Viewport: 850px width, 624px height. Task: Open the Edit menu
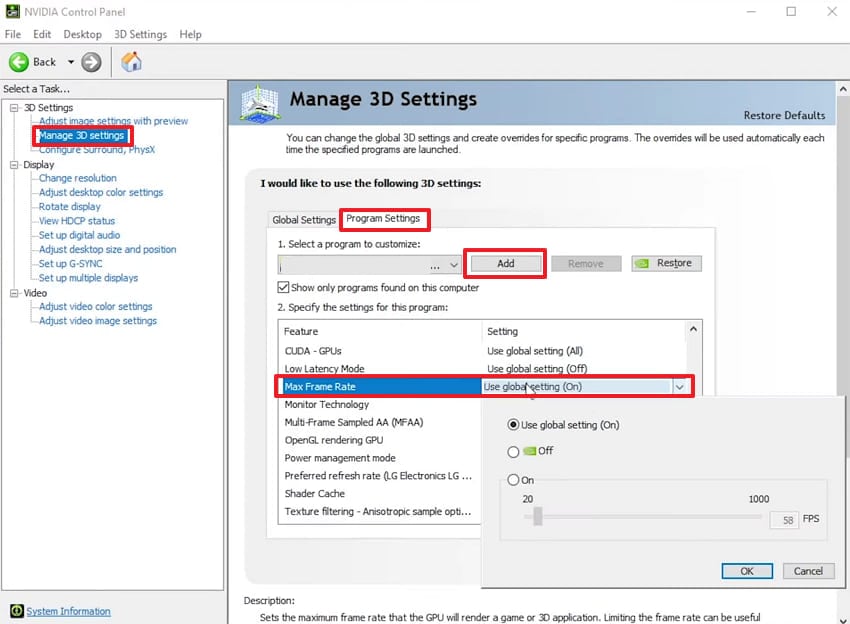[x=42, y=34]
